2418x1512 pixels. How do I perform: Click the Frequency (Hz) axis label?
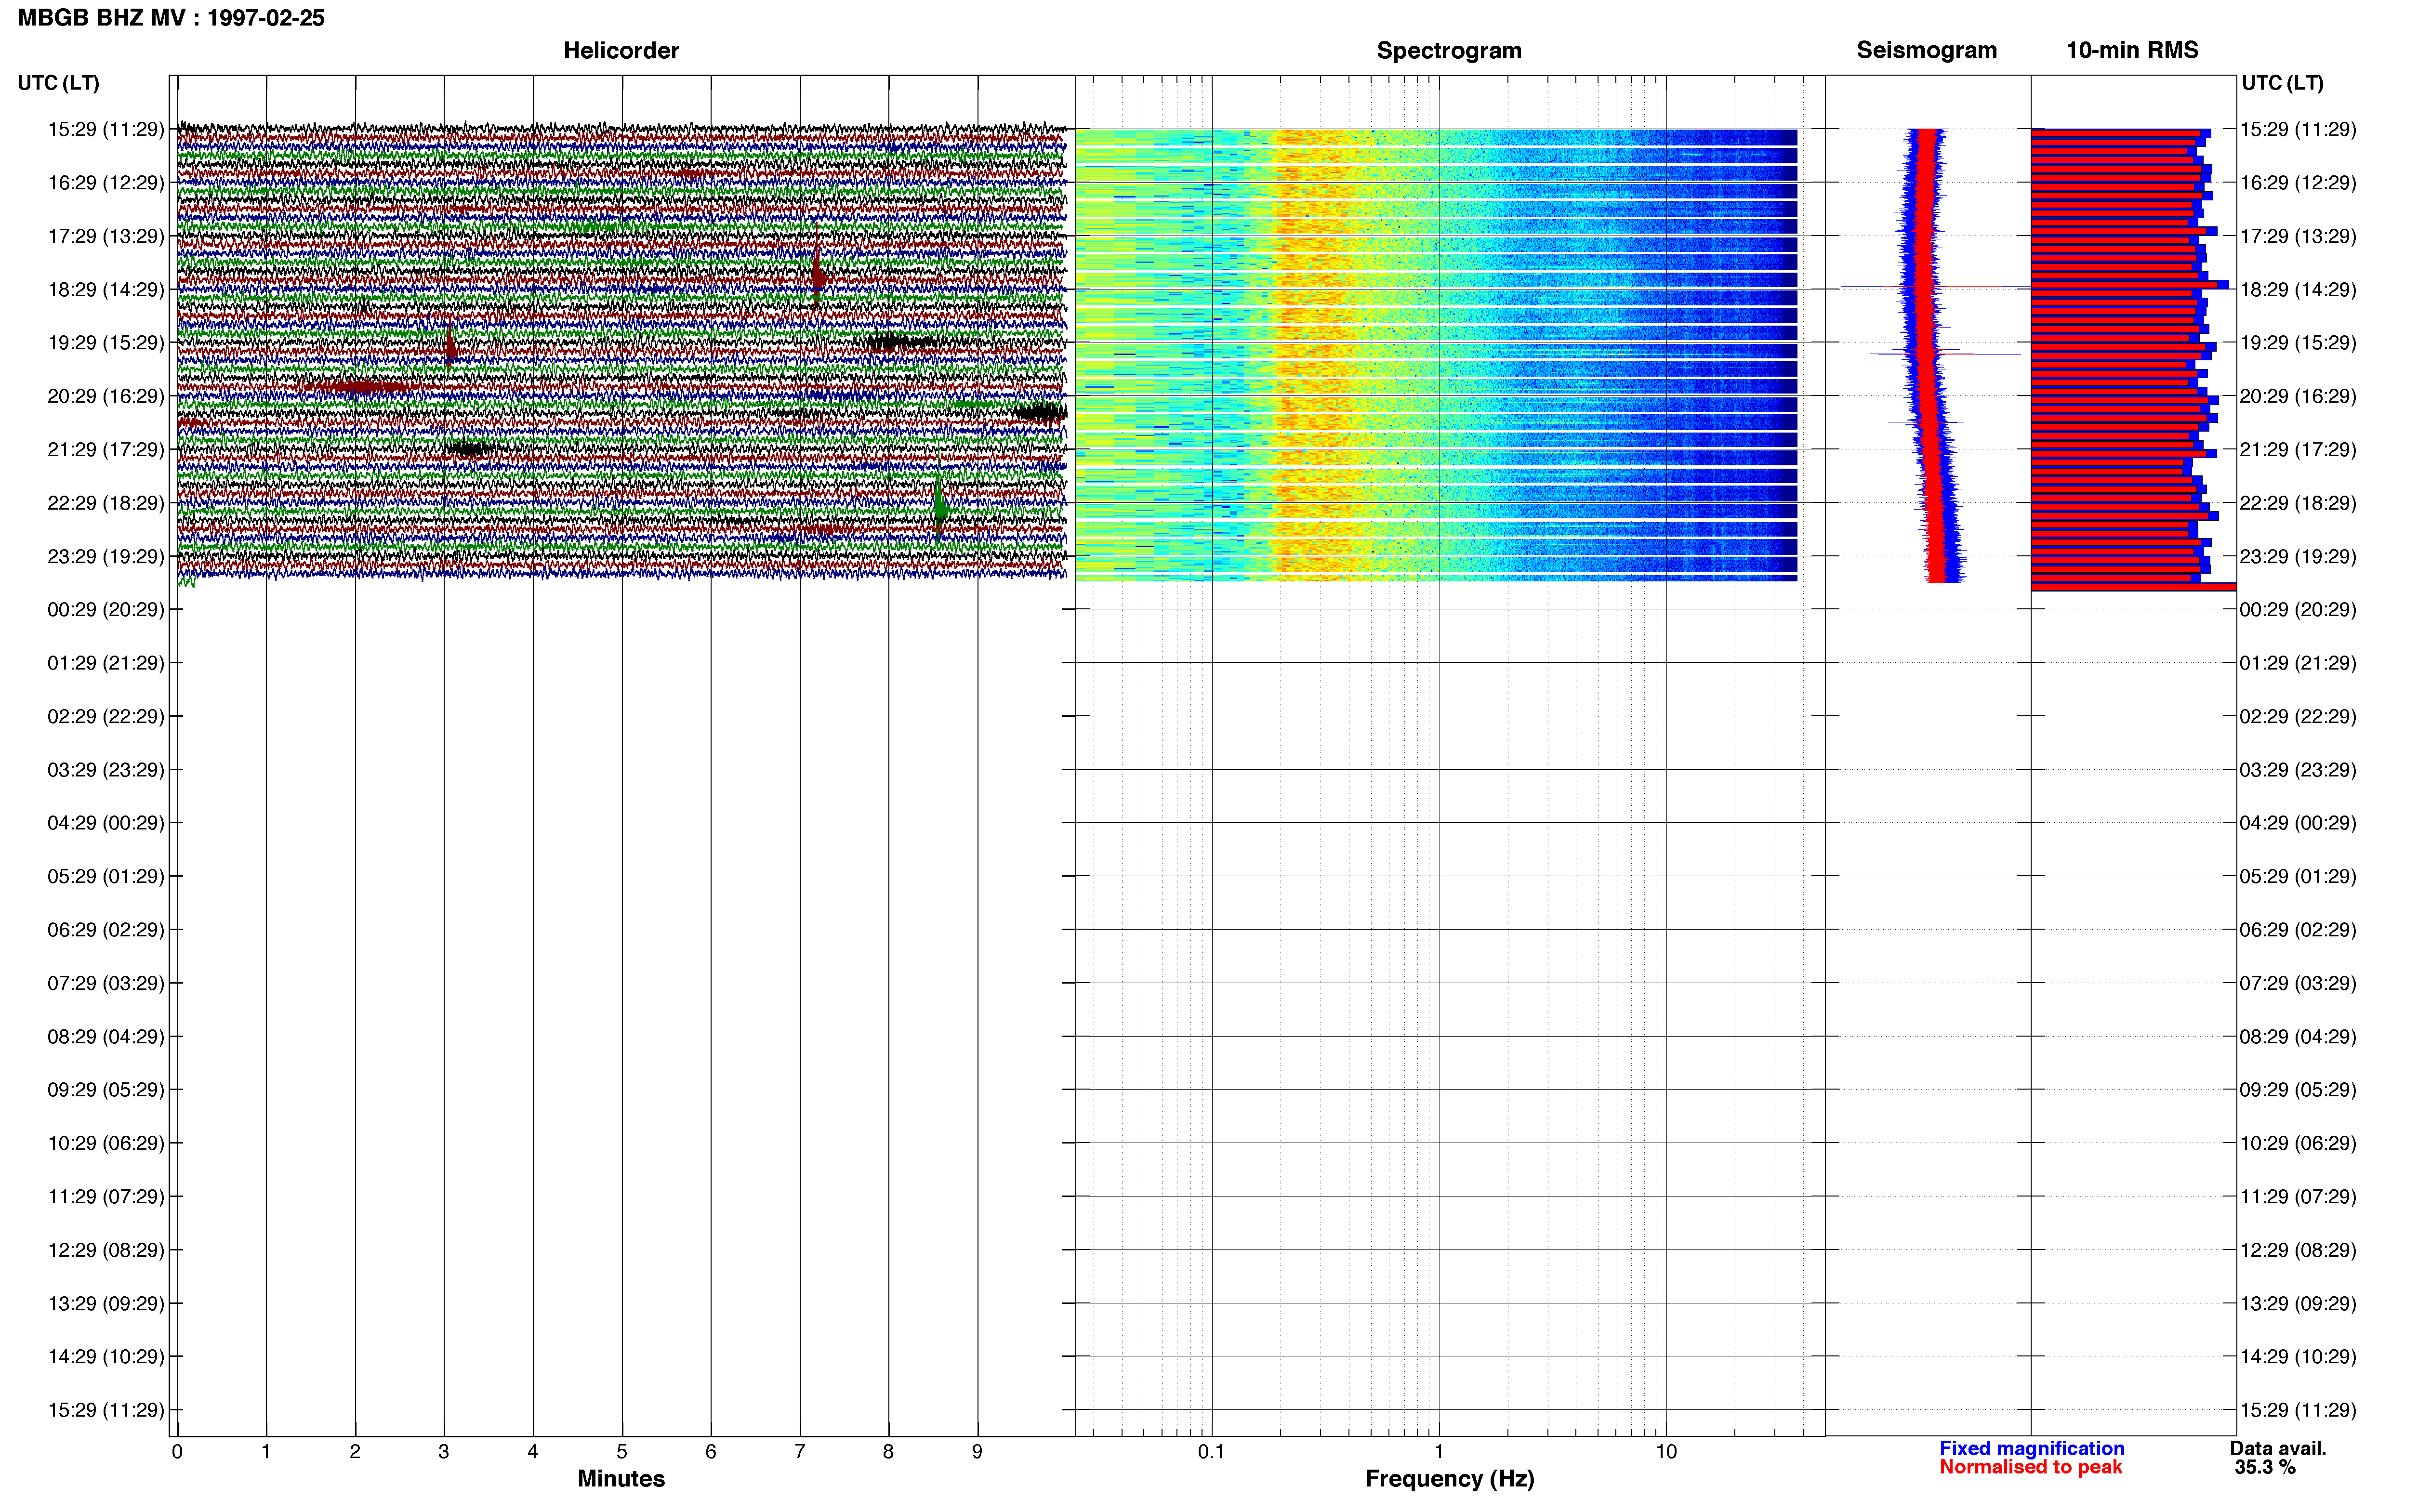click(1449, 1478)
